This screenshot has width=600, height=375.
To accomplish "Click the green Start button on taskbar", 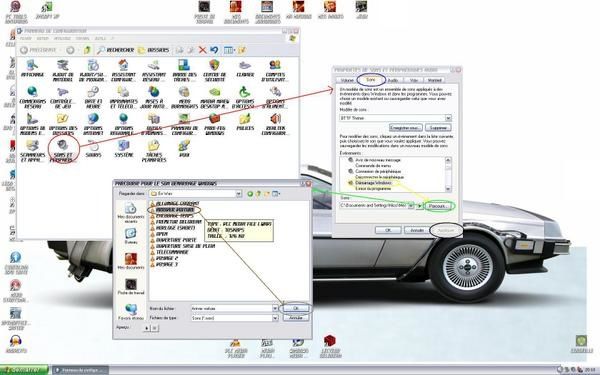I will coord(24,370).
